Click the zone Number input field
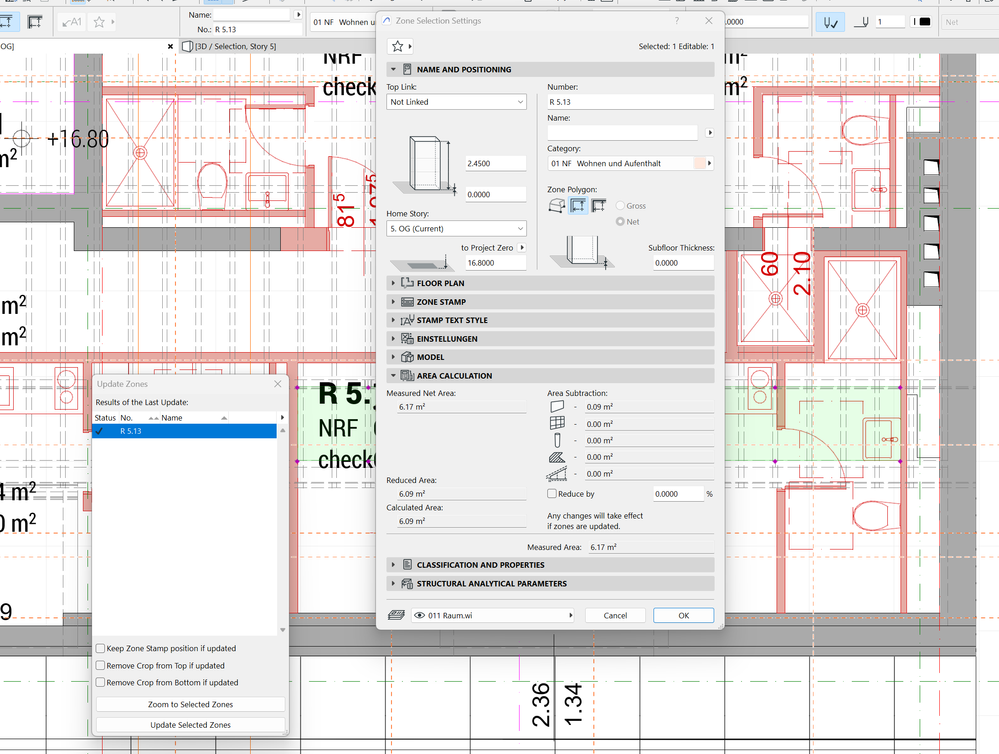The height and width of the screenshot is (754, 999). coord(630,102)
